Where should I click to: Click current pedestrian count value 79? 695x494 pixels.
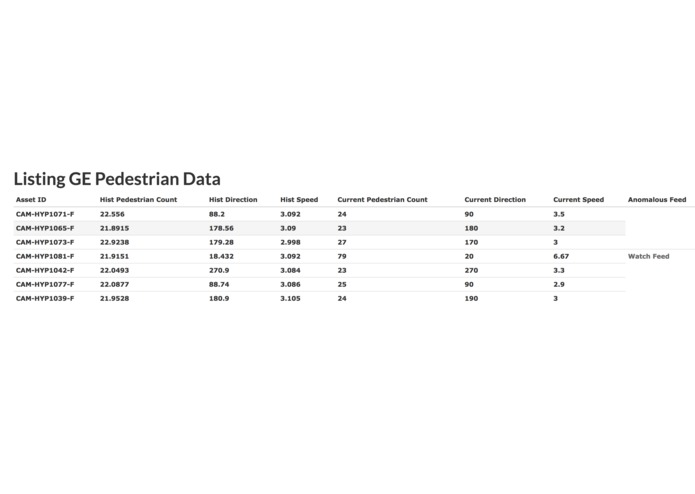342,256
